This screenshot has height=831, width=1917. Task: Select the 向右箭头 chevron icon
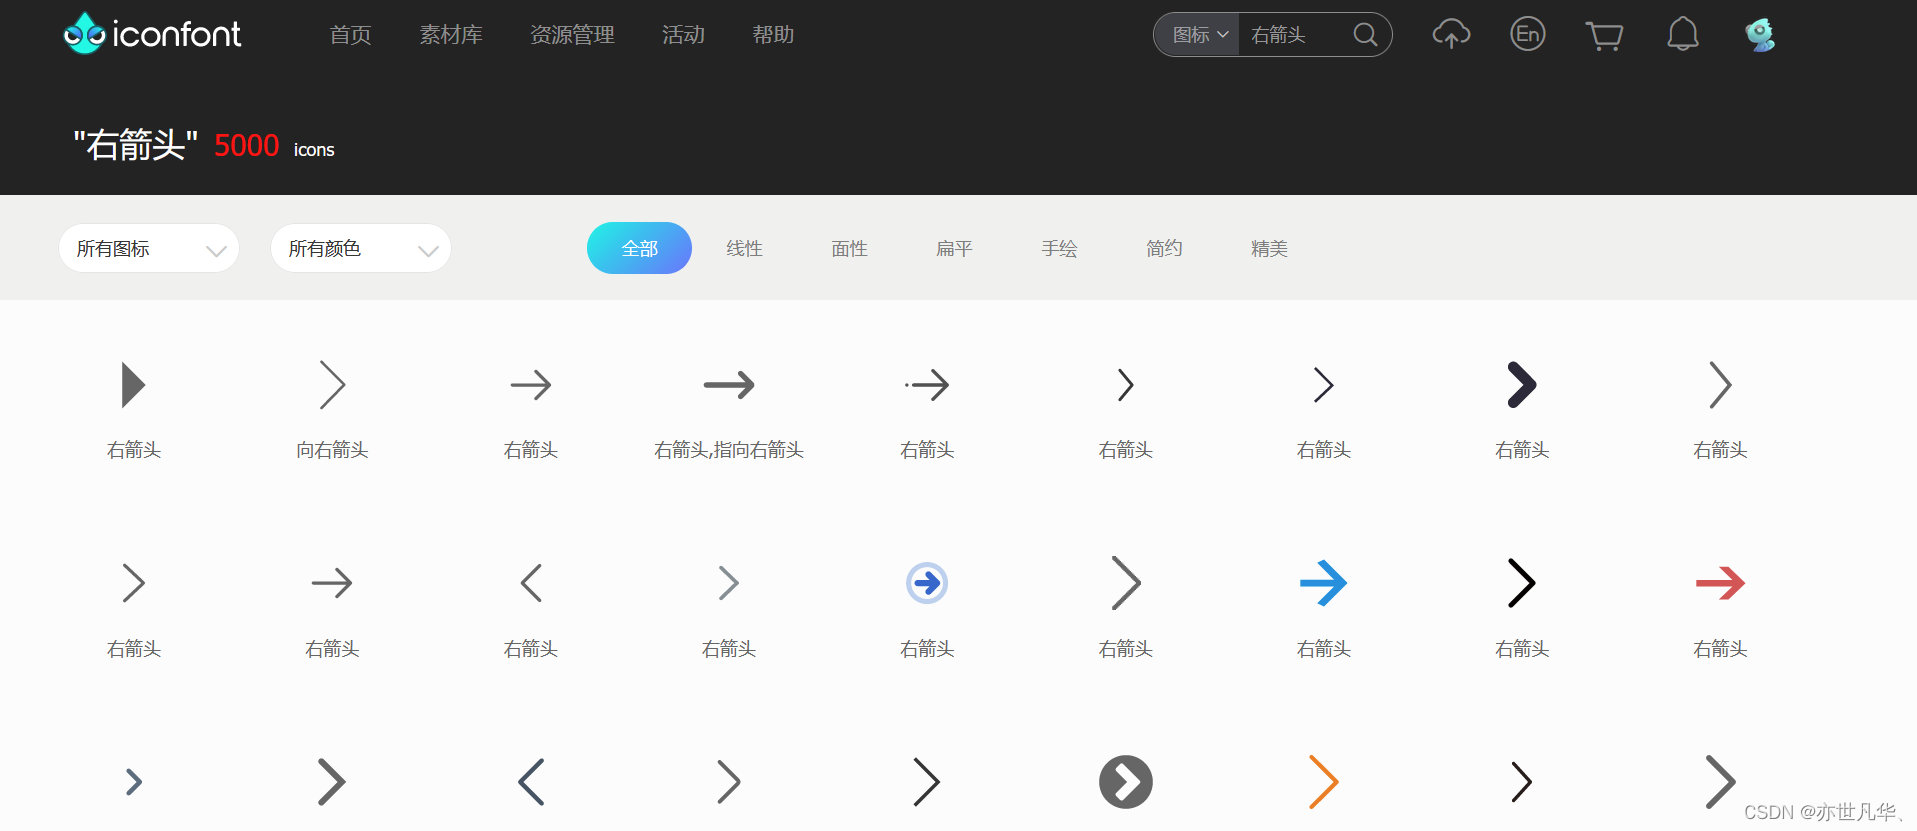point(332,385)
